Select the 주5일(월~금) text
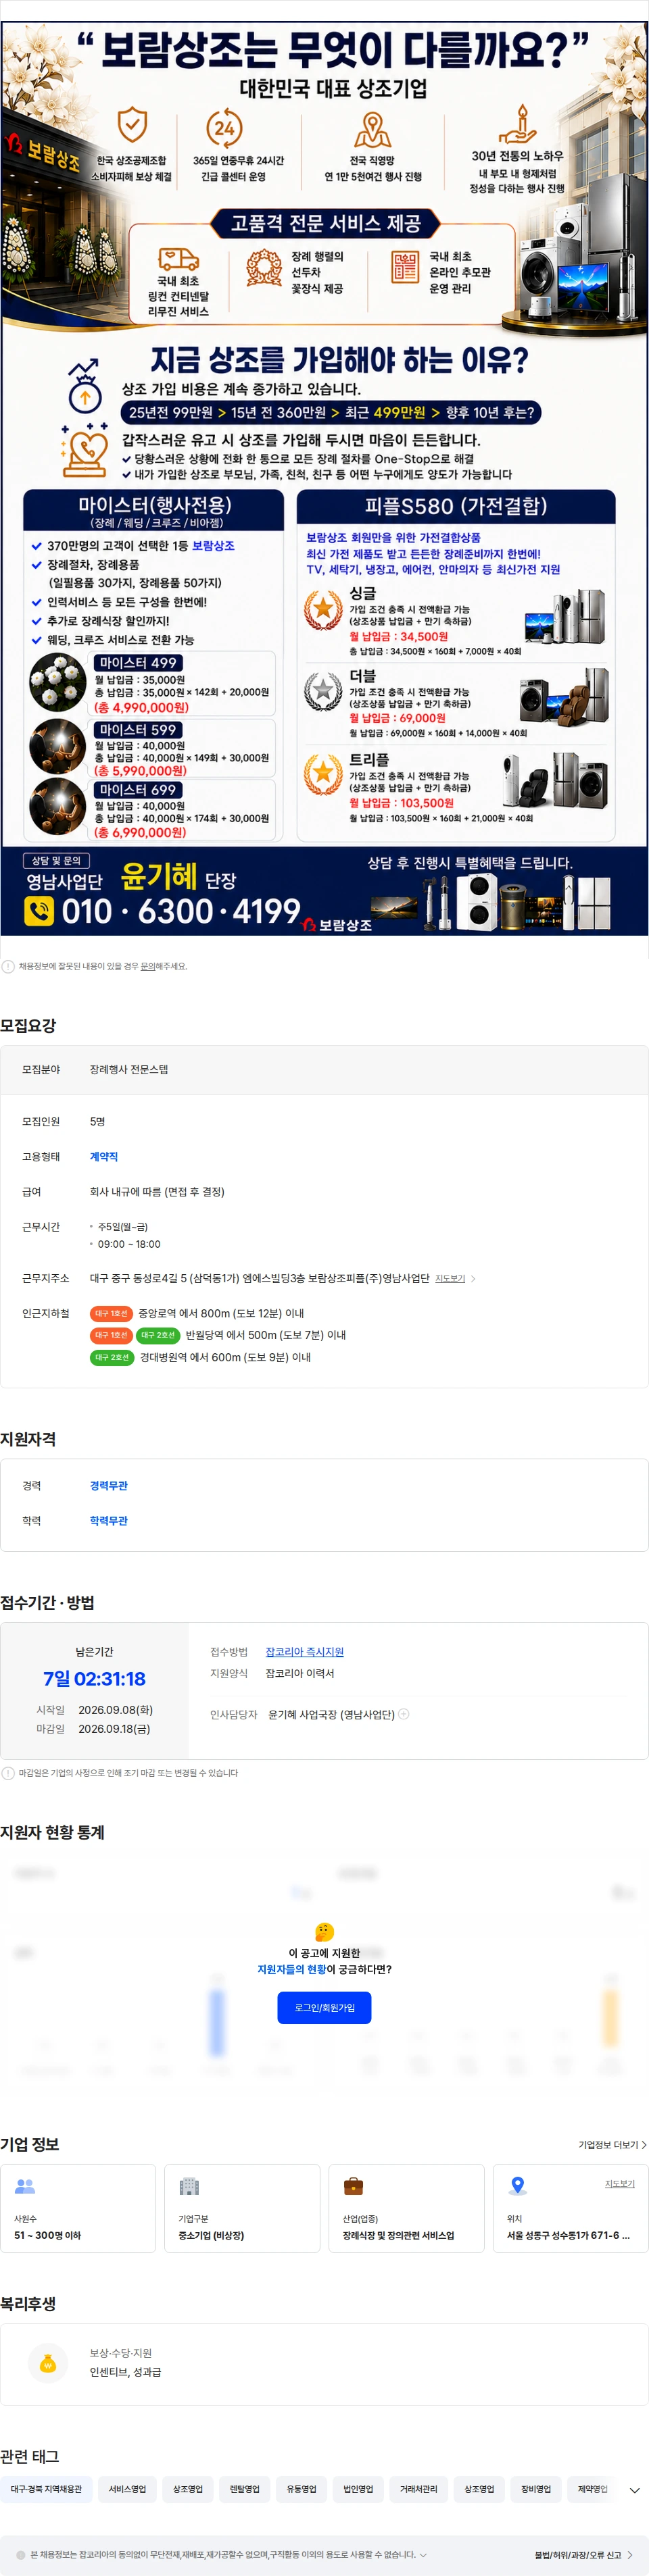Screen dimensions: 649x2576 tap(123, 1226)
